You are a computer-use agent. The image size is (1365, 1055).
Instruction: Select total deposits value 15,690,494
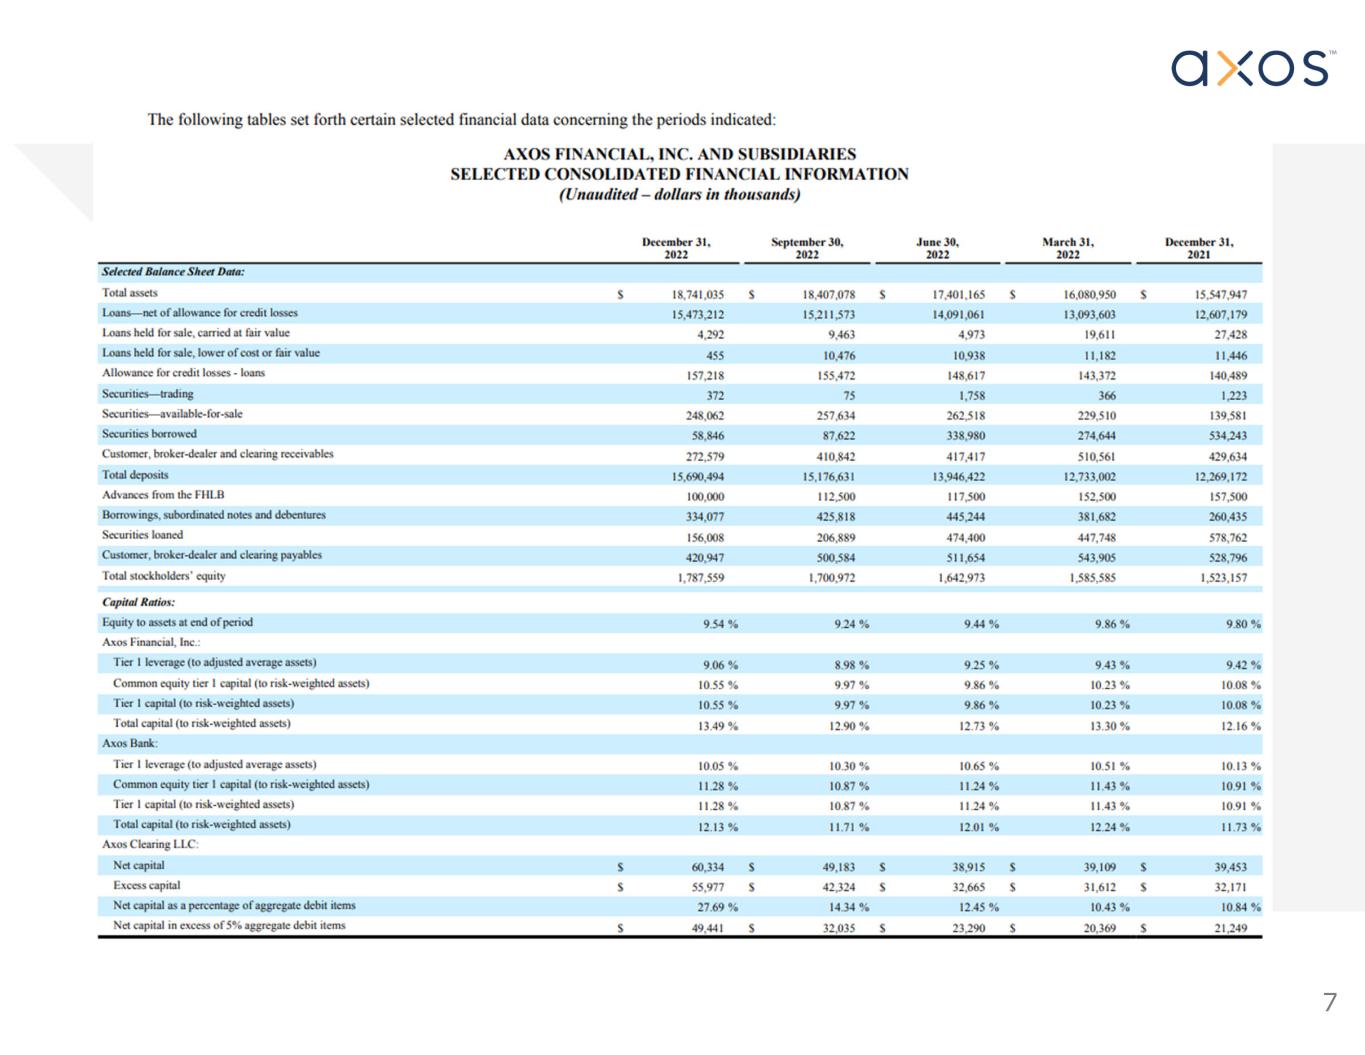697,477
